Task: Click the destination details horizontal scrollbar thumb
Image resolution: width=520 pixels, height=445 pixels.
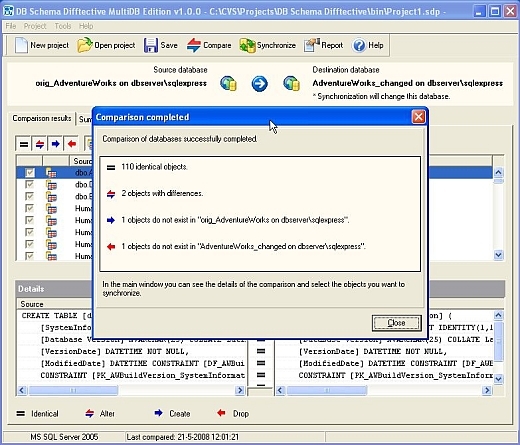Action: coord(327,390)
